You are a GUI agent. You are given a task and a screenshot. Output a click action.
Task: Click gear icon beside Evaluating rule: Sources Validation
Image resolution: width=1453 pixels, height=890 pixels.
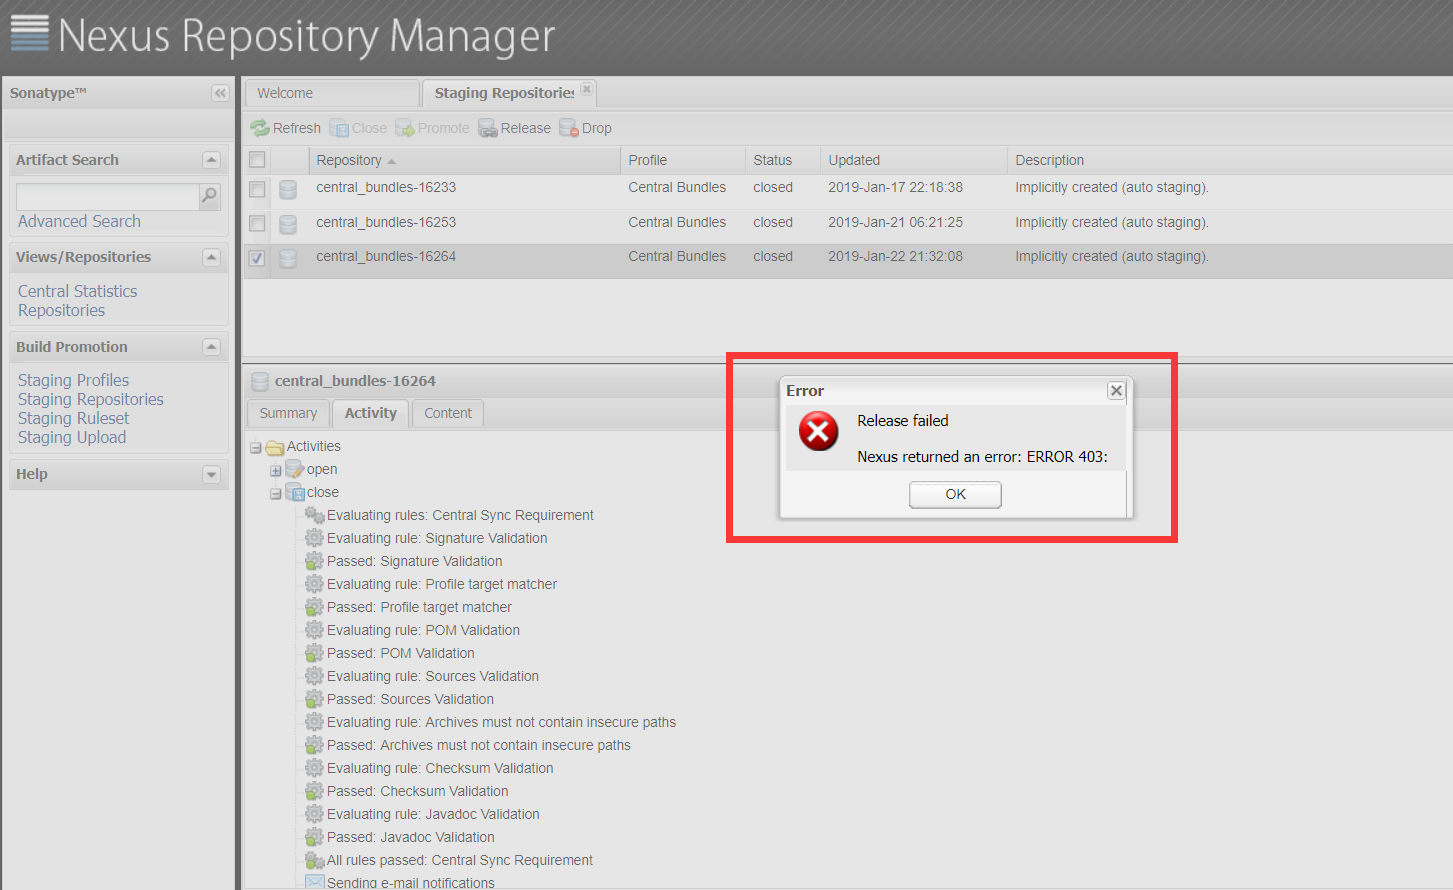tap(314, 676)
